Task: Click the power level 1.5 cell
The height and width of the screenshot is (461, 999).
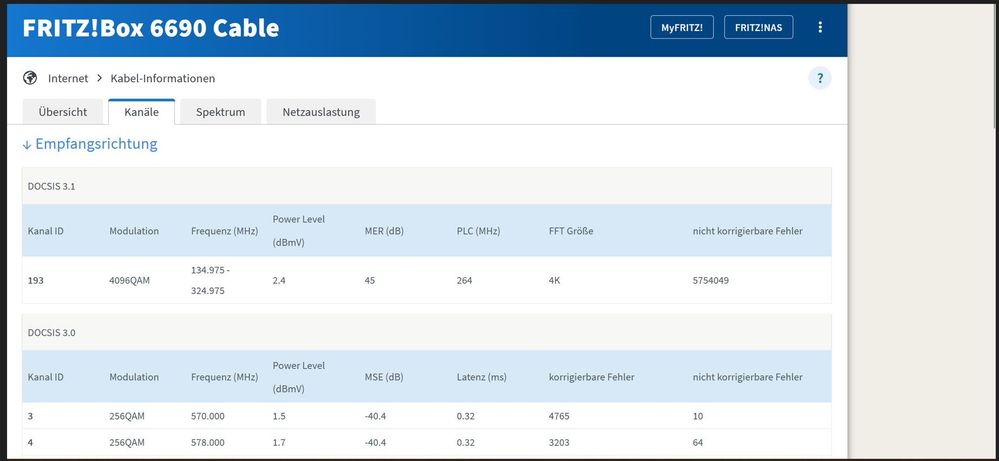Action: pos(279,416)
